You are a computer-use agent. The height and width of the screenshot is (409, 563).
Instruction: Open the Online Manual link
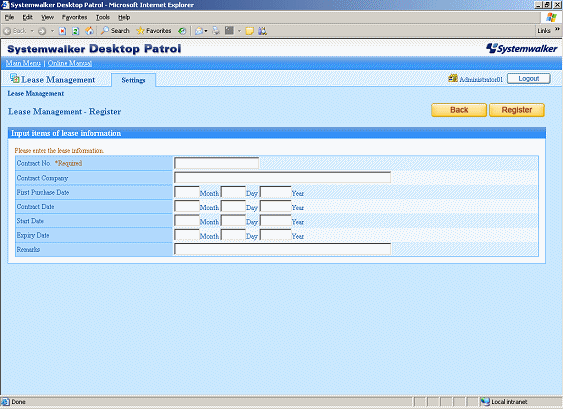click(x=70, y=63)
